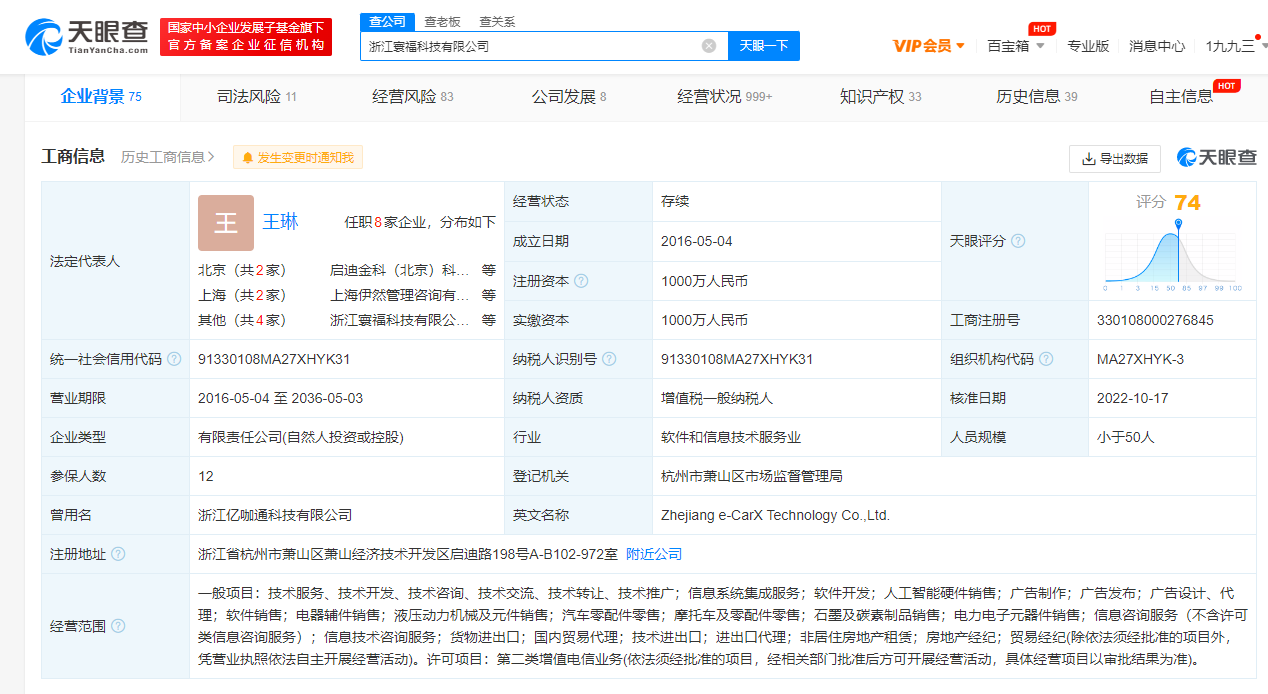Click the help icon beside 天眼评分
The width and height of the screenshot is (1268, 694).
(x=1018, y=241)
